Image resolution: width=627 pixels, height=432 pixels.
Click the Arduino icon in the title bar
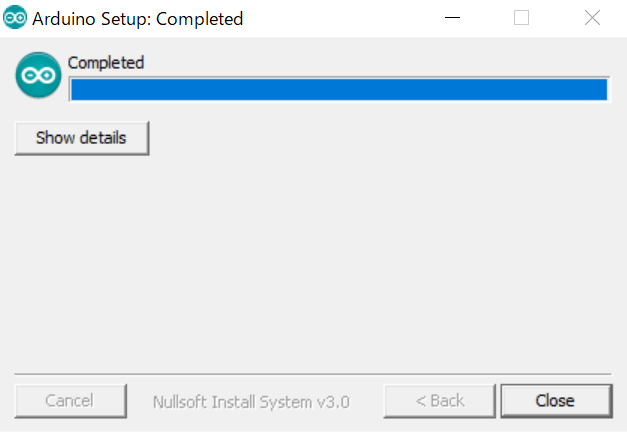coord(15,18)
